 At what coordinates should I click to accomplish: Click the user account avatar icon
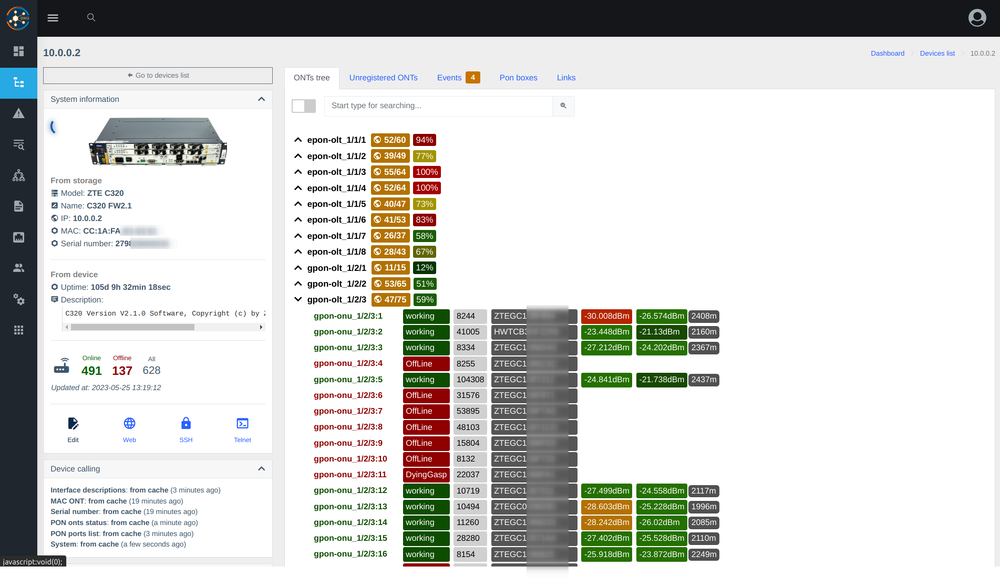977,18
